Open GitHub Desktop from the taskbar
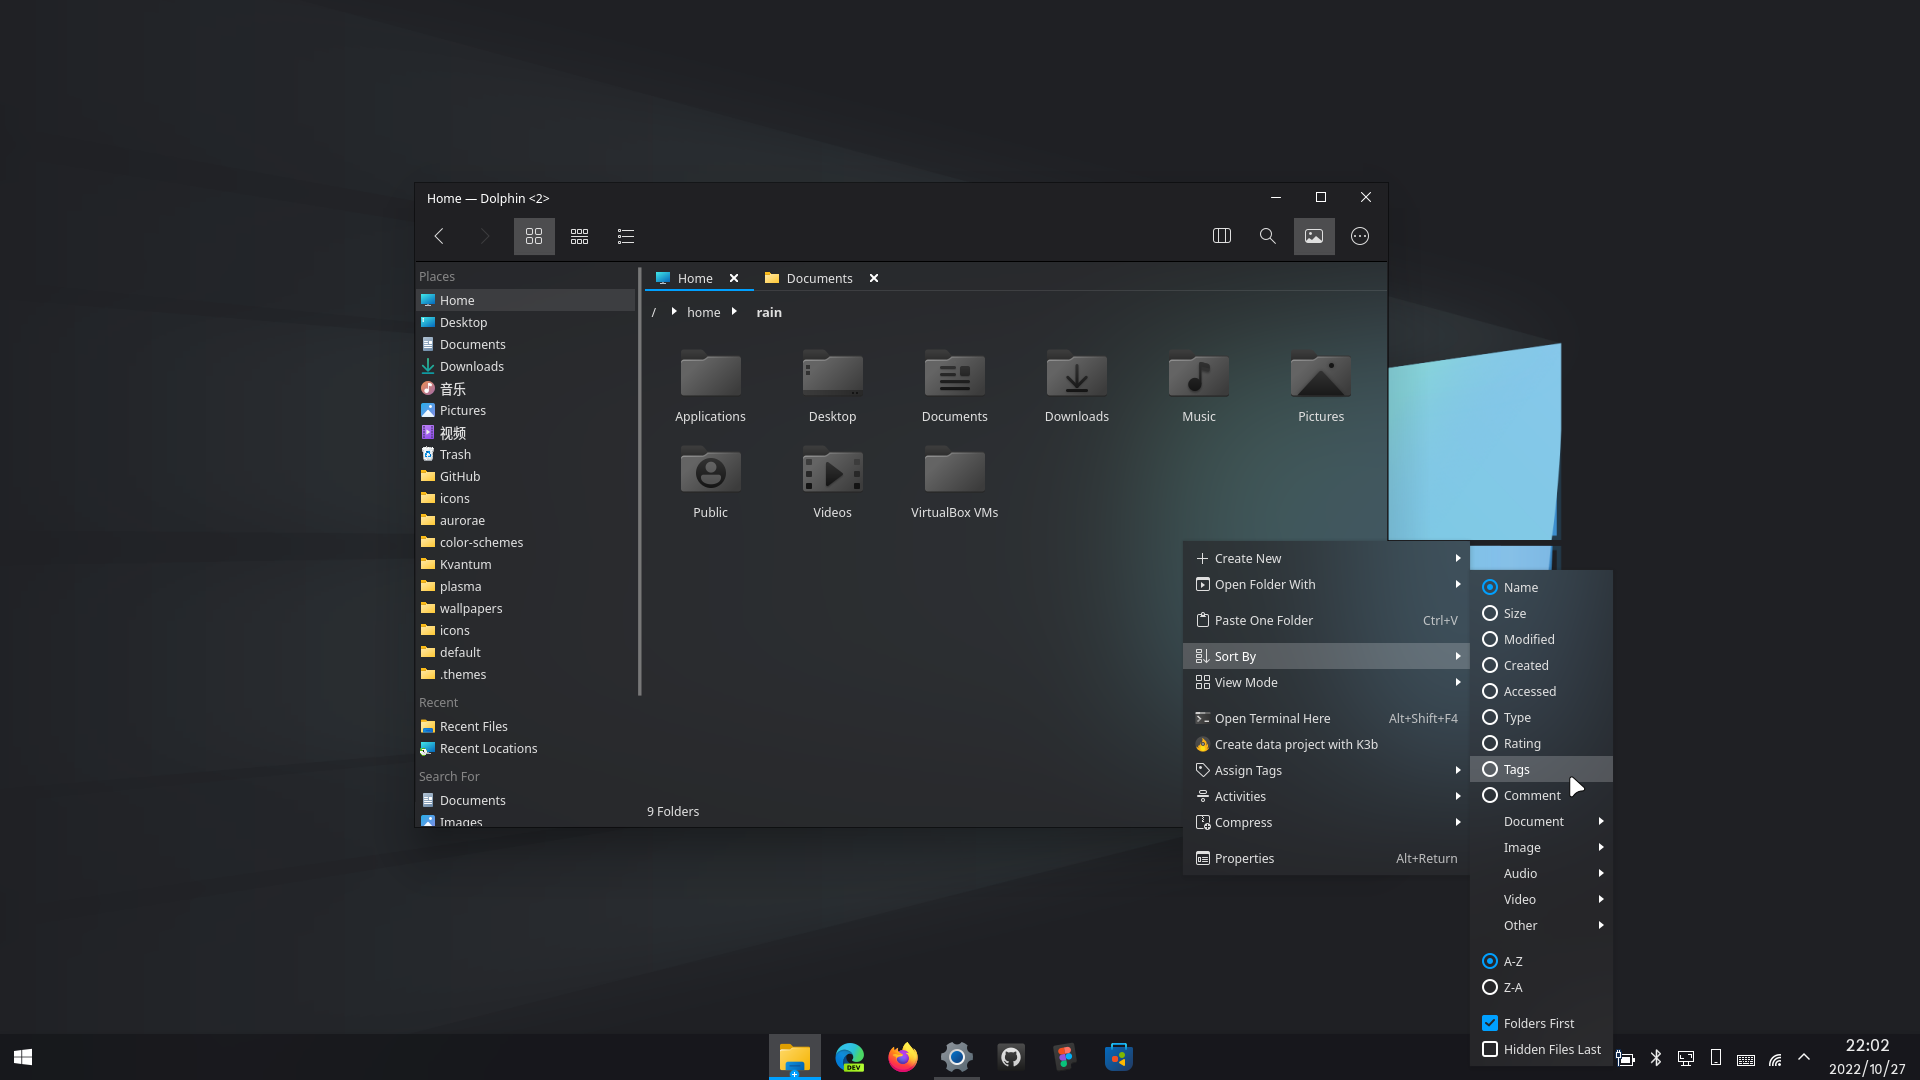The height and width of the screenshot is (1080, 1920). point(1011,1057)
